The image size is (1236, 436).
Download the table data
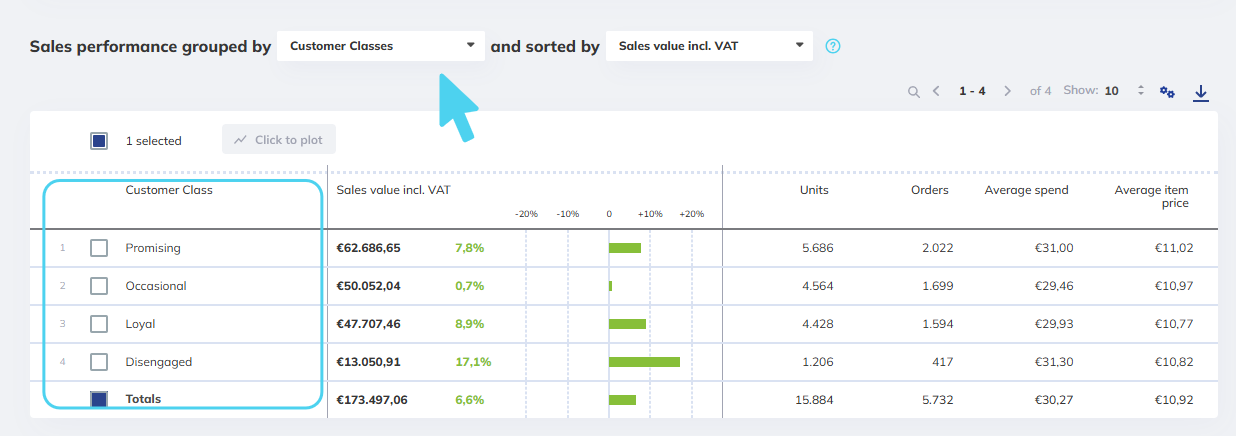[x=1201, y=92]
